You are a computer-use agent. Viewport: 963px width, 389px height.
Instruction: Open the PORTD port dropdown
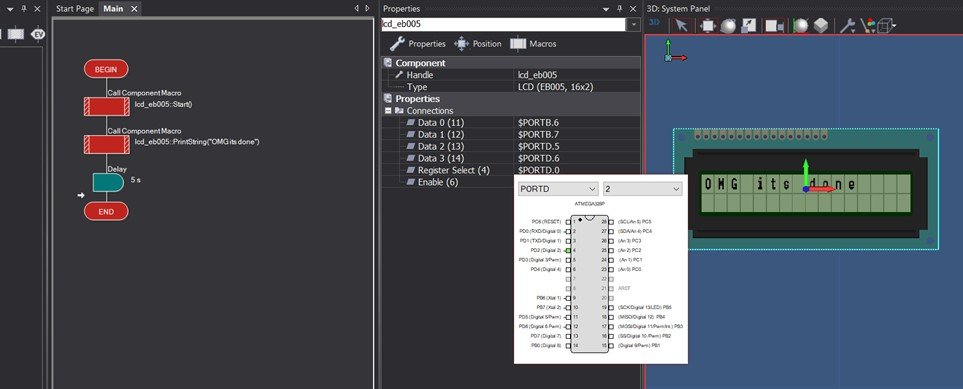(558, 189)
